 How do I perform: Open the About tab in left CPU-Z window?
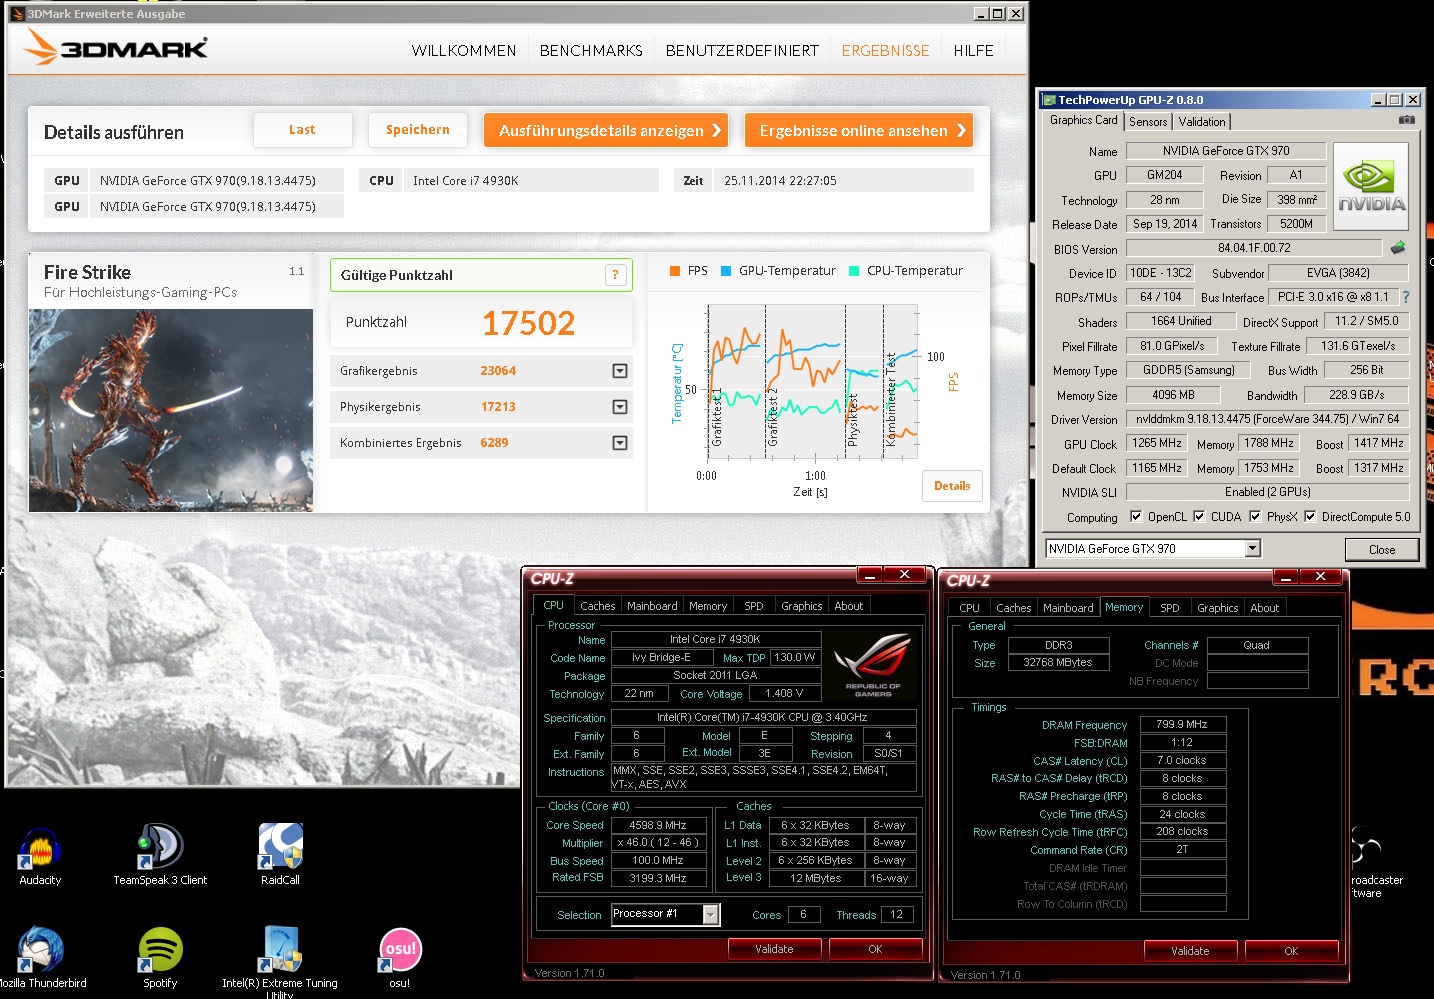(848, 606)
